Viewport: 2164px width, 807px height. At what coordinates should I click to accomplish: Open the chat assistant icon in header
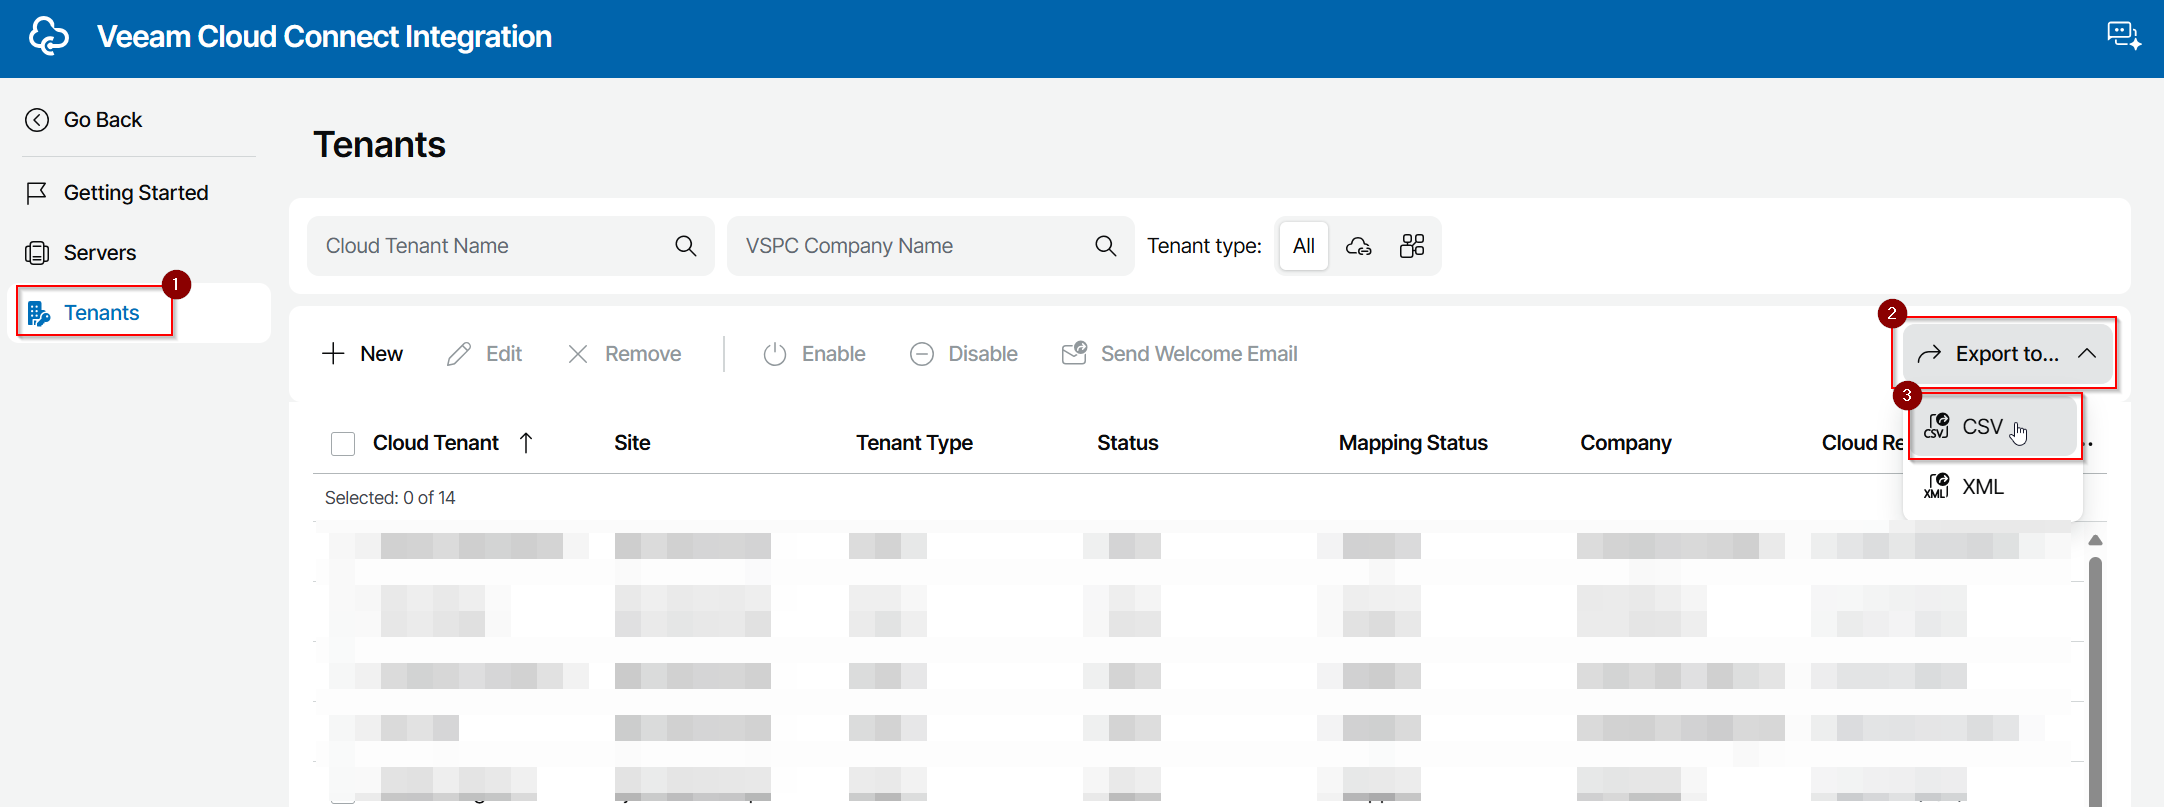(x=2124, y=36)
